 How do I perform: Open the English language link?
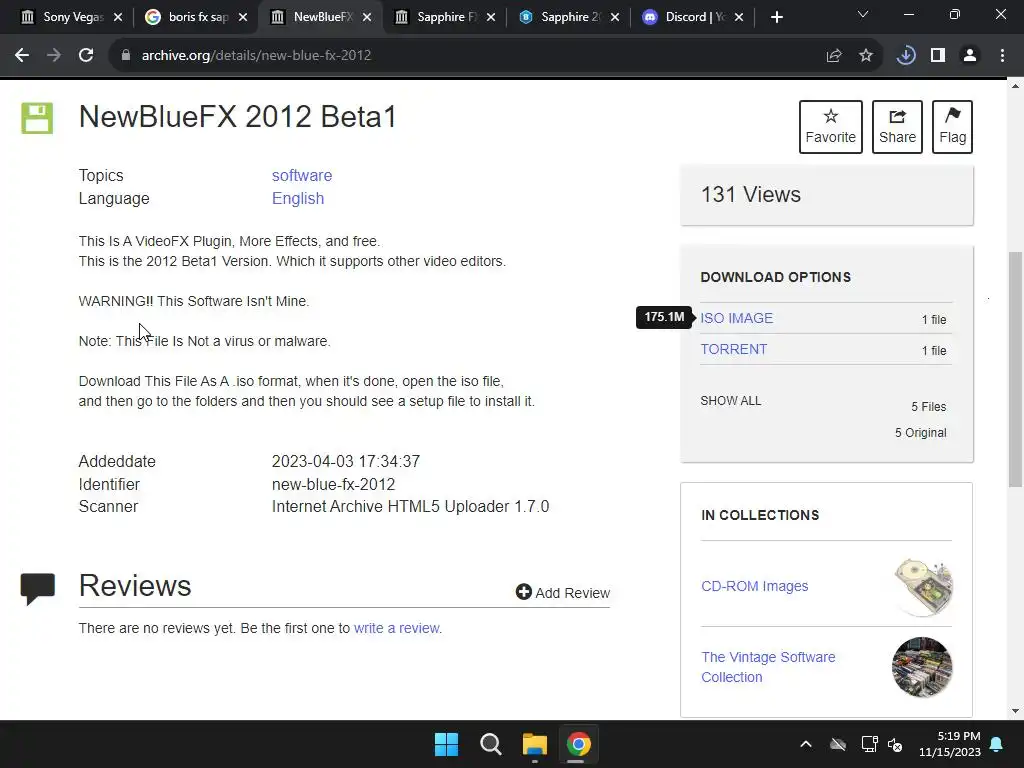298,199
